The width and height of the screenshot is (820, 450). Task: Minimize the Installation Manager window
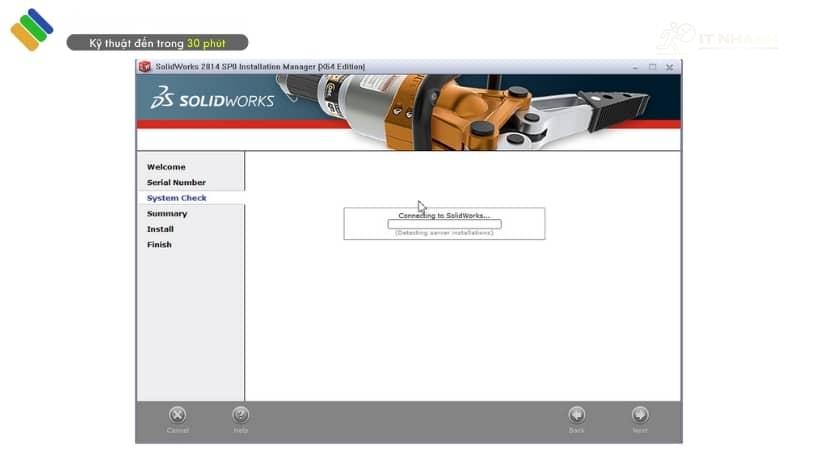click(635, 67)
